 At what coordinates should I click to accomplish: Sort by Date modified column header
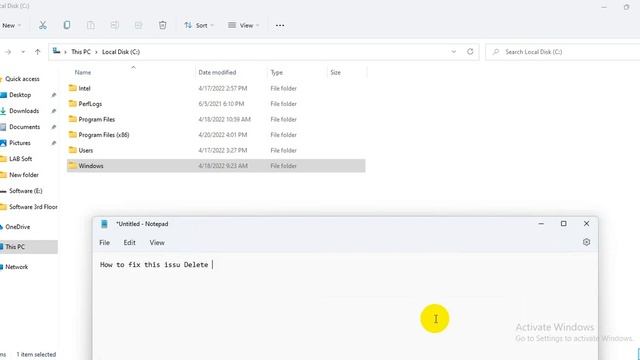click(217, 72)
